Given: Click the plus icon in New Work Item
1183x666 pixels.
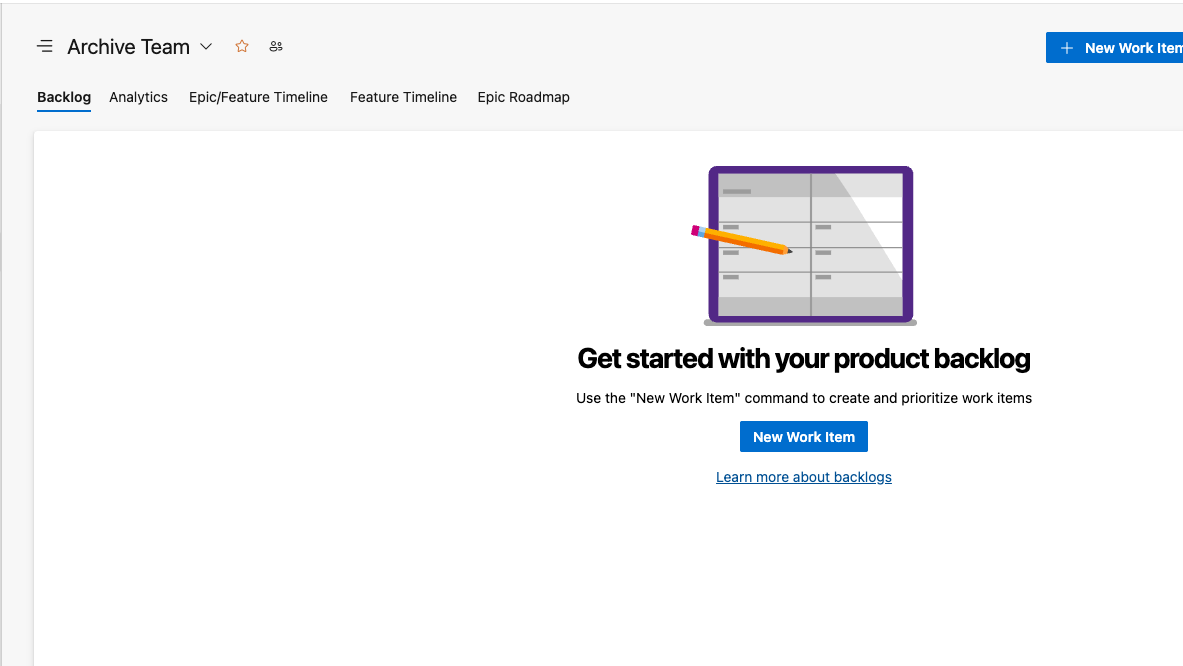Looking at the screenshot, I should pyautogui.click(x=1066, y=47).
